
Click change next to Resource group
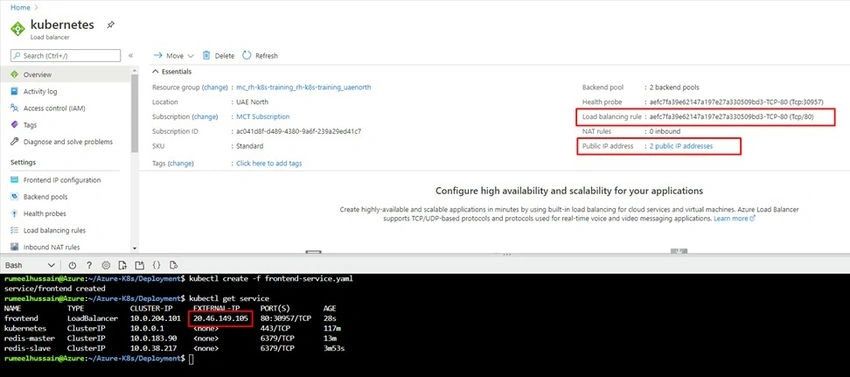click(215, 87)
